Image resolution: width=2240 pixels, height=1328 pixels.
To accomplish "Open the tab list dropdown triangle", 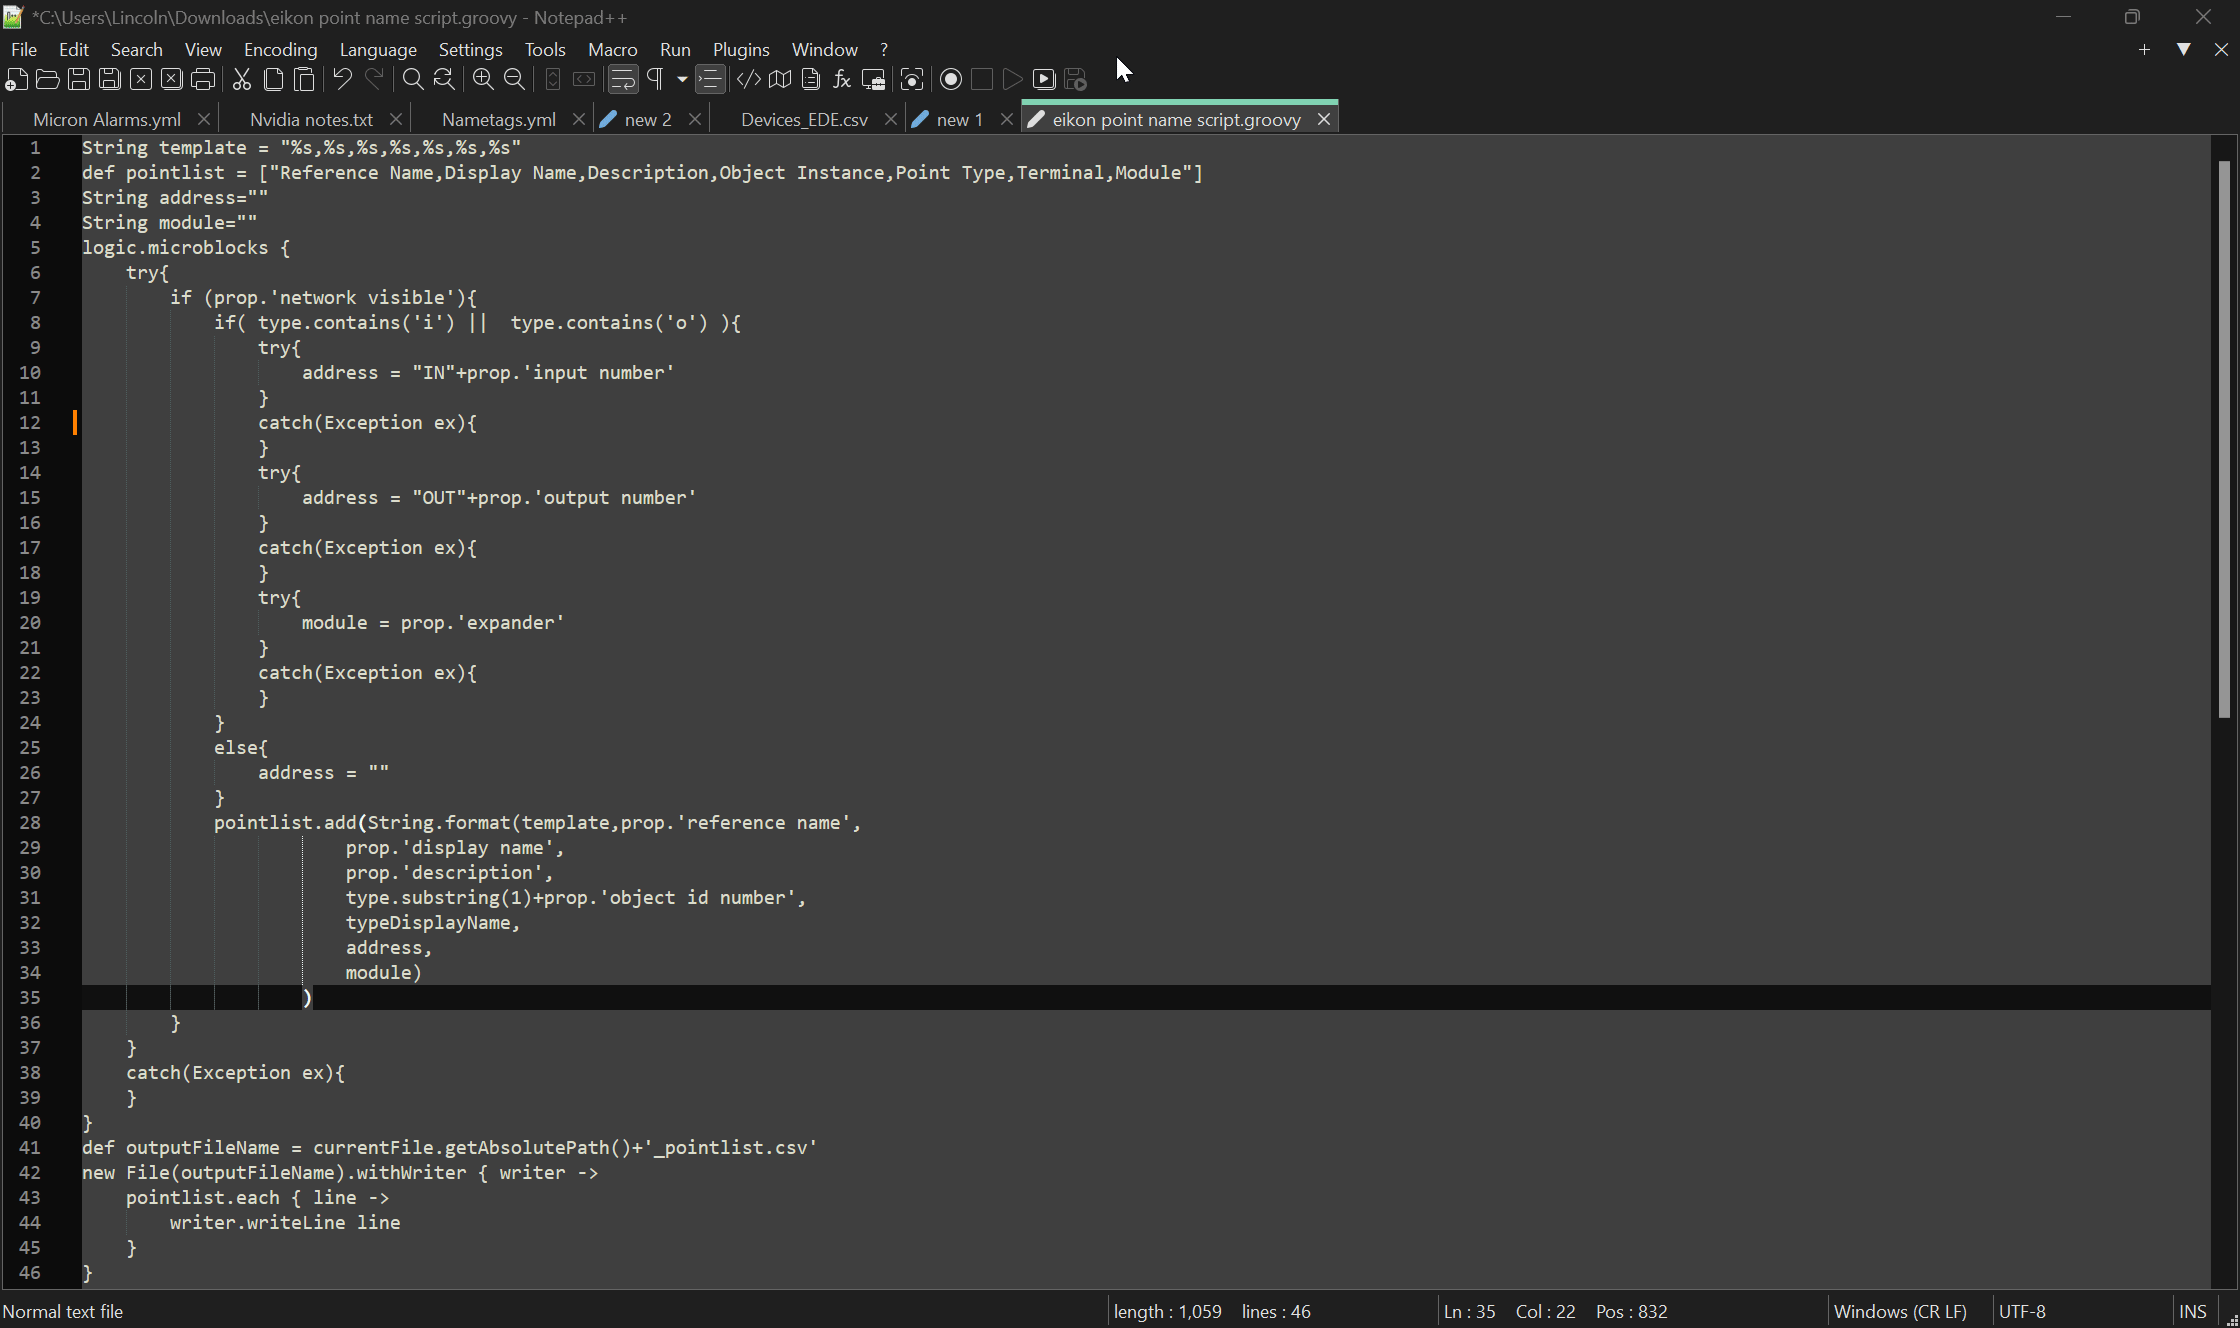I will coord(2184,49).
